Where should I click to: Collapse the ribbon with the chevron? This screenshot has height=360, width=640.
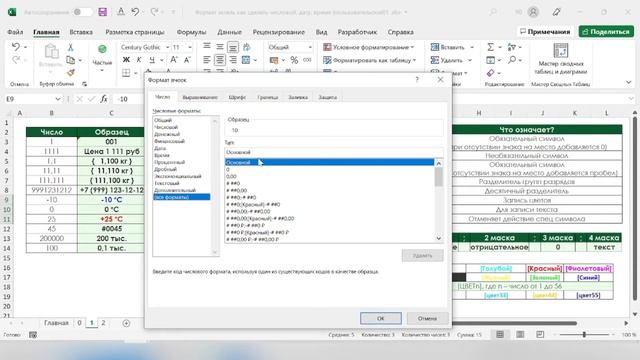pos(629,82)
